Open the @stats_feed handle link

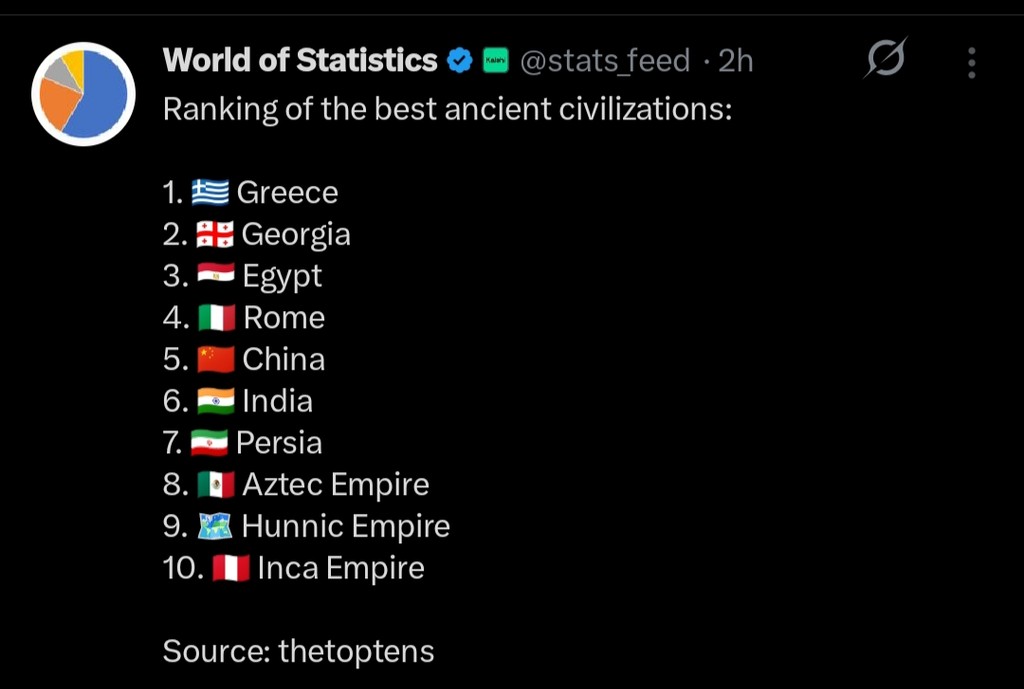click(605, 61)
